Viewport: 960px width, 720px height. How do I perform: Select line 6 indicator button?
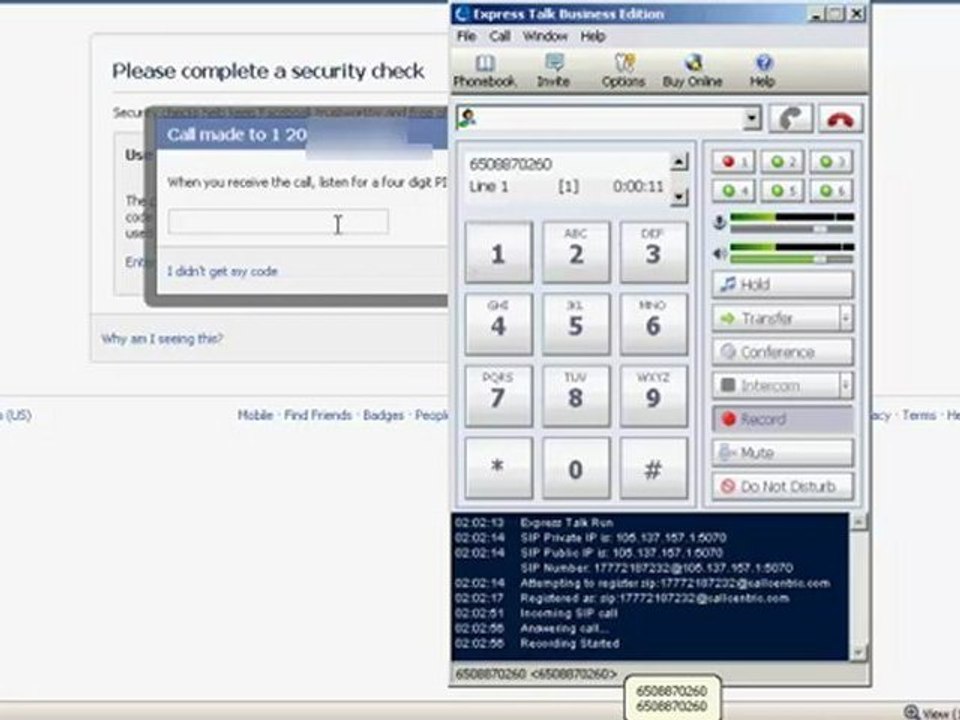831,191
